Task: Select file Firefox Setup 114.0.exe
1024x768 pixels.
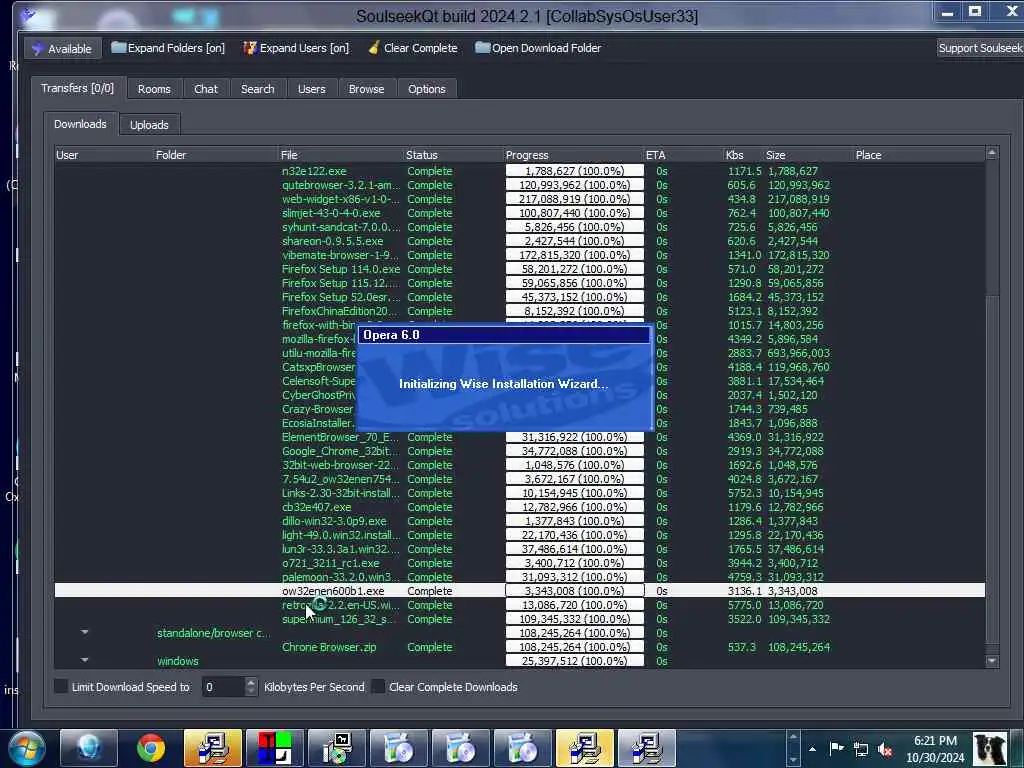Action: coord(341,269)
